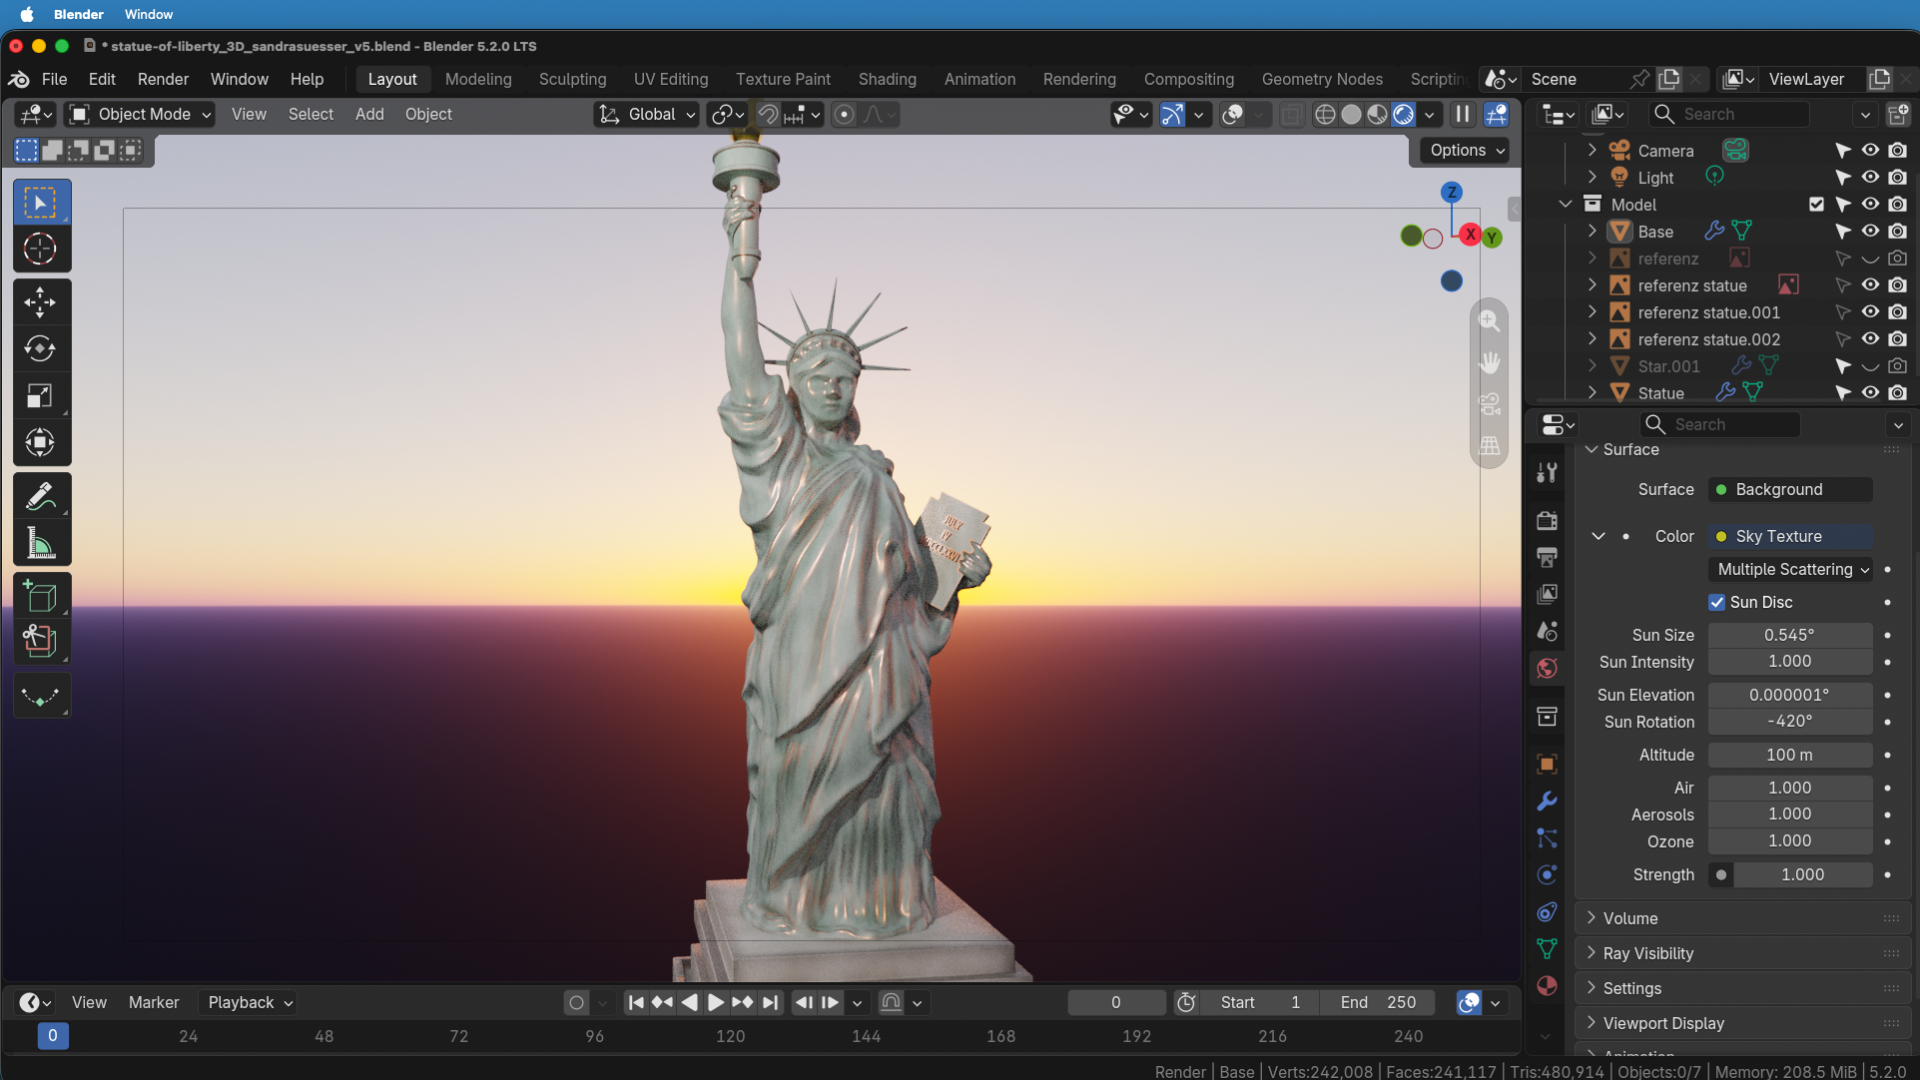Open the timeline Marker menu

point(153,1002)
